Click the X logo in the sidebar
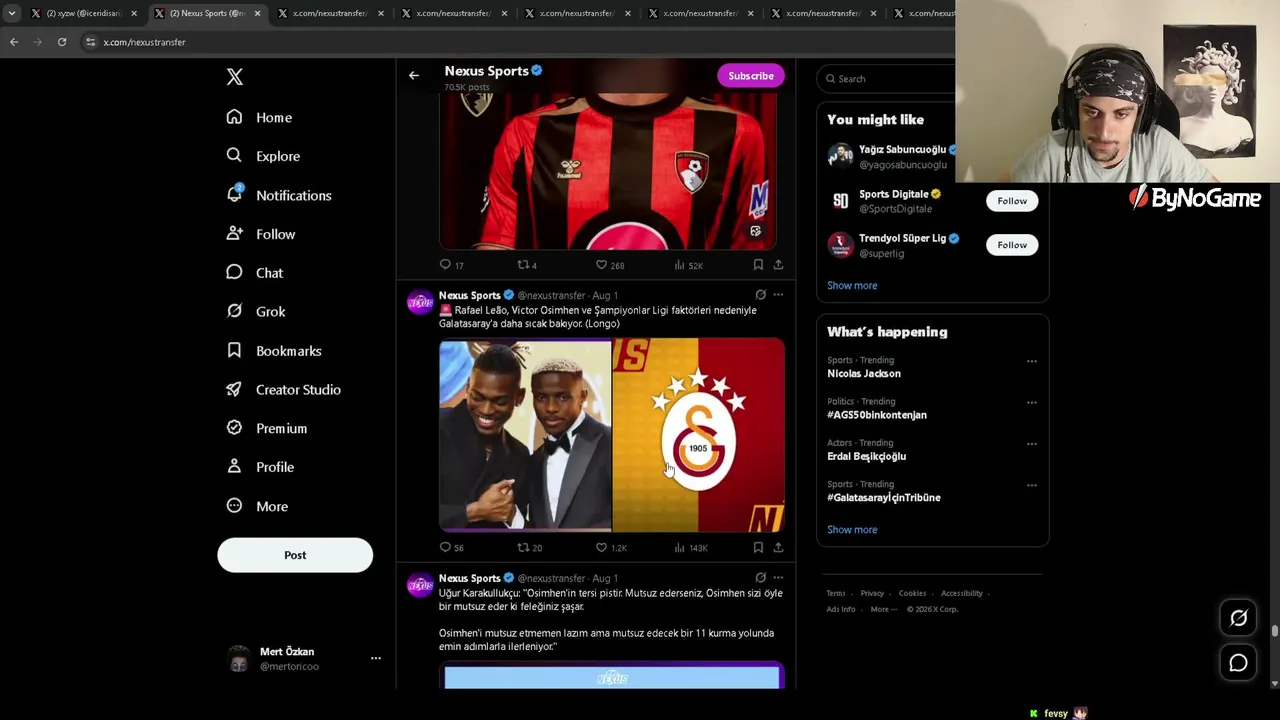 (x=235, y=77)
